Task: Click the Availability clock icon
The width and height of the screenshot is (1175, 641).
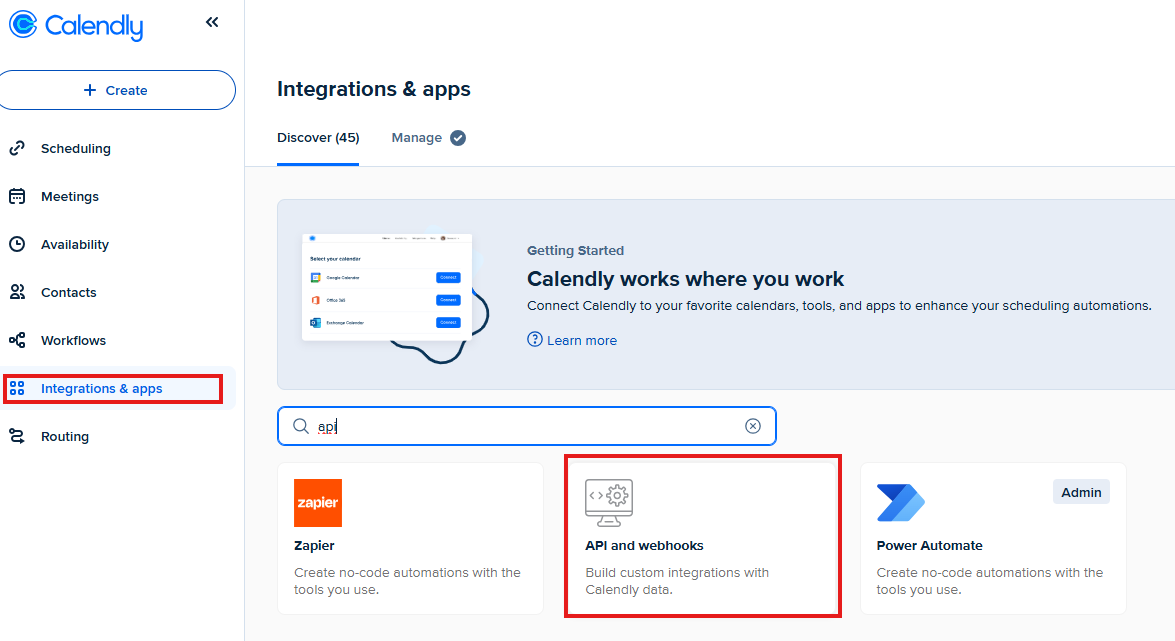Action: click(17, 244)
